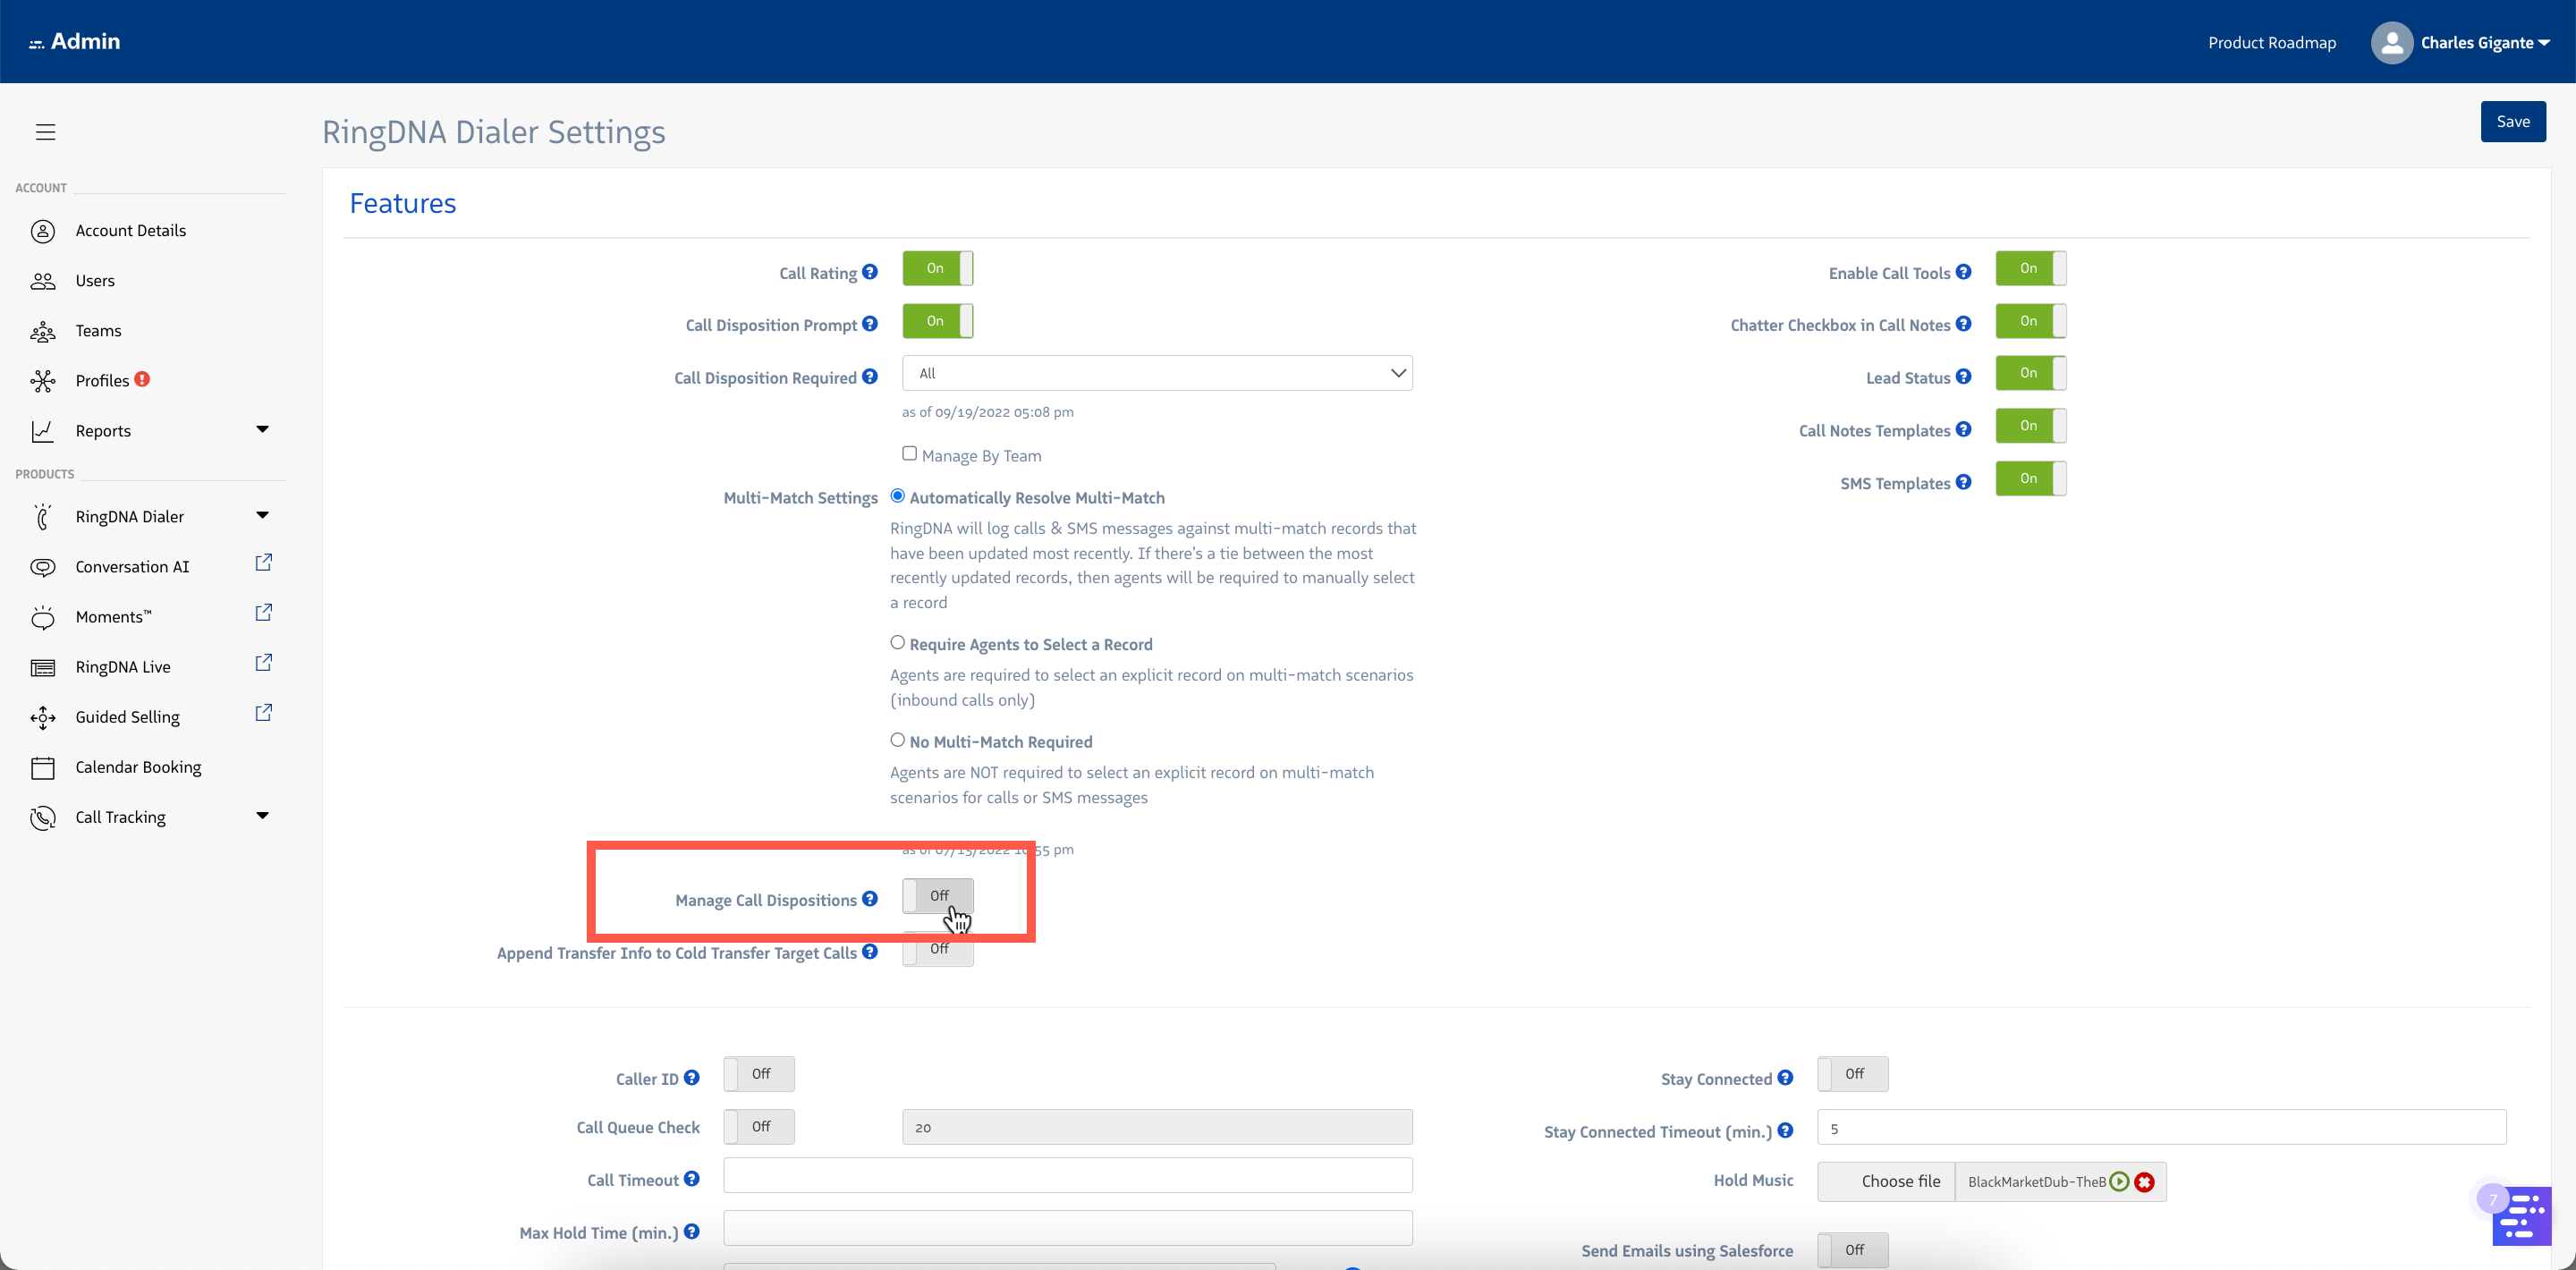2576x1270 pixels.
Task: Toggle the Stay Connected switch
Action: tap(1852, 1074)
